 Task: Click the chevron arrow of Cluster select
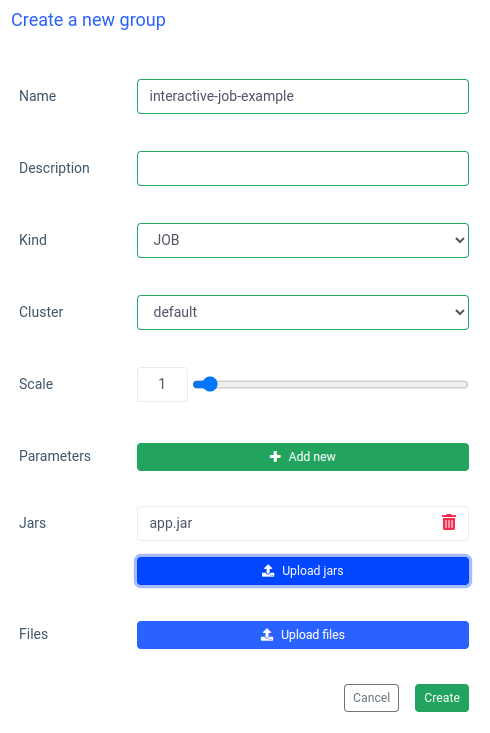pos(460,312)
